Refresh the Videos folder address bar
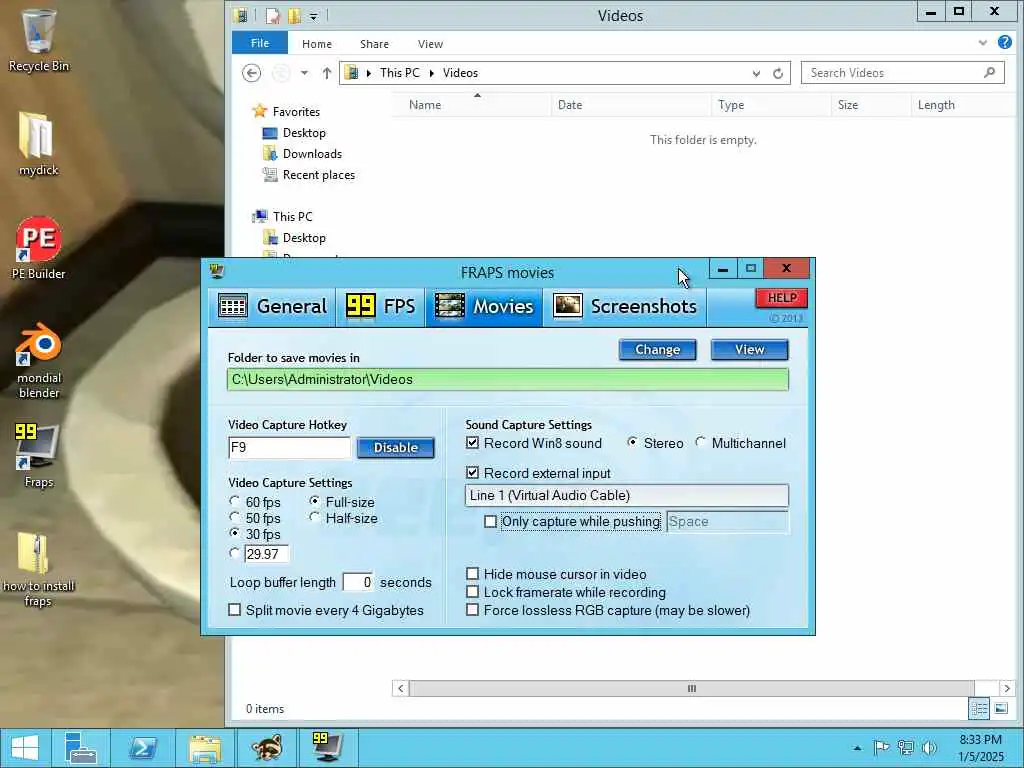 777,73
